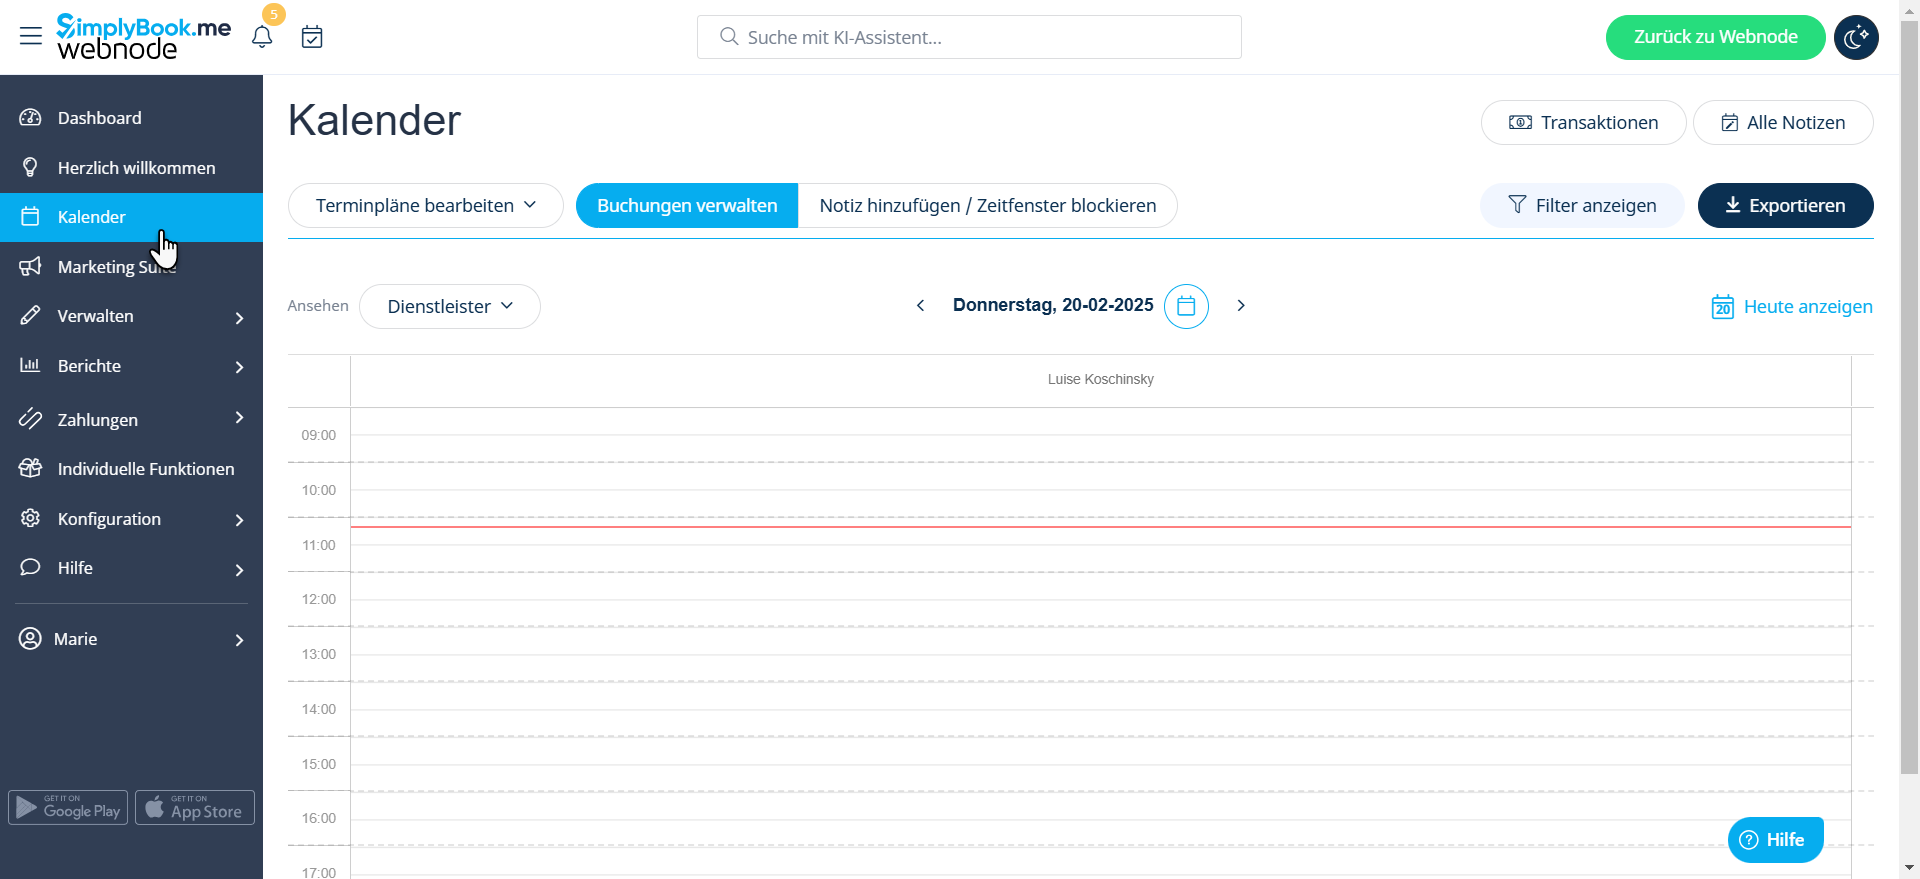Click the App Store badge
1920x879 pixels.
(195, 808)
